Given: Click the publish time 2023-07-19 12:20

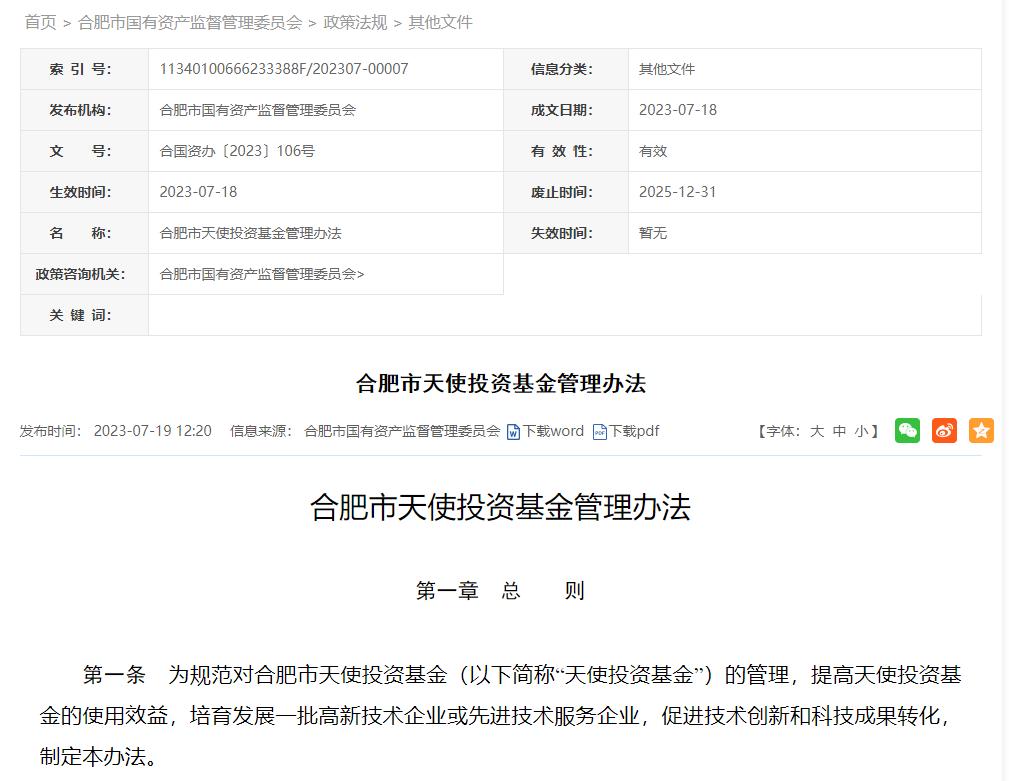Looking at the screenshot, I should tap(153, 431).
